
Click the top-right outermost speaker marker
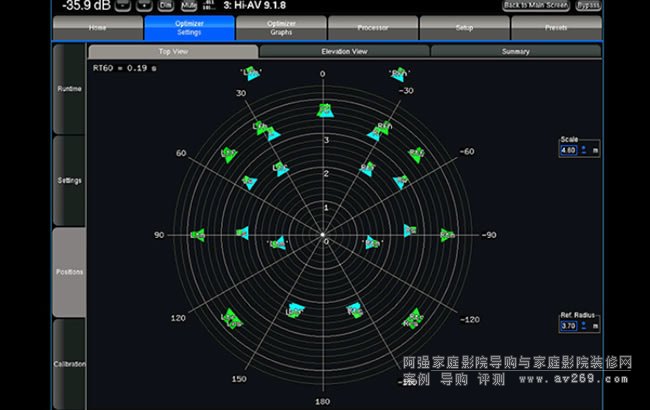point(397,75)
